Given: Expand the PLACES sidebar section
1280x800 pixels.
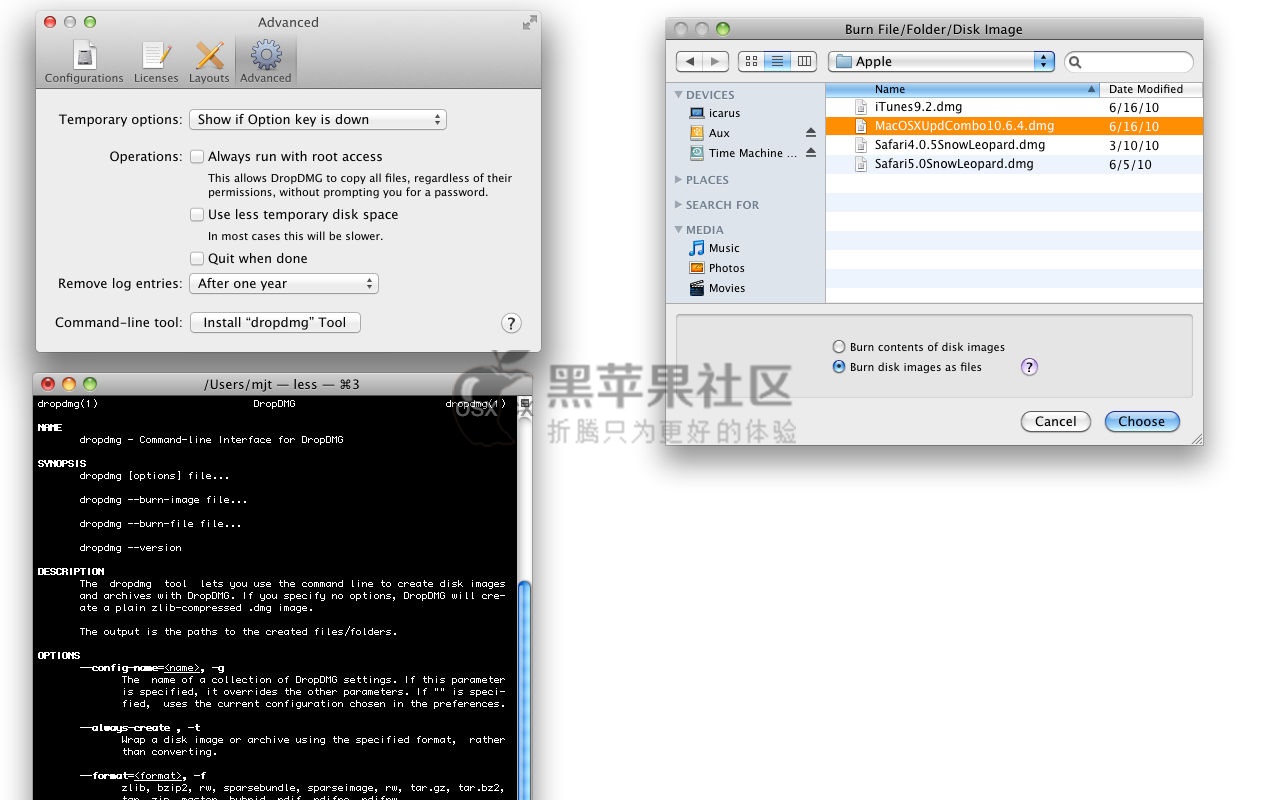Looking at the screenshot, I should pyautogui.click(x=679, y=180).
